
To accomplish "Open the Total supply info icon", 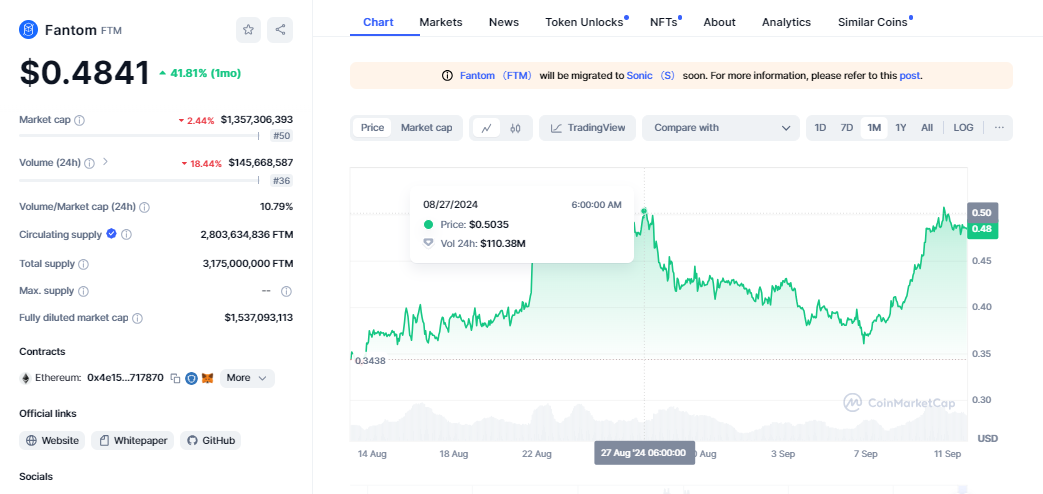I will [83, 264].
